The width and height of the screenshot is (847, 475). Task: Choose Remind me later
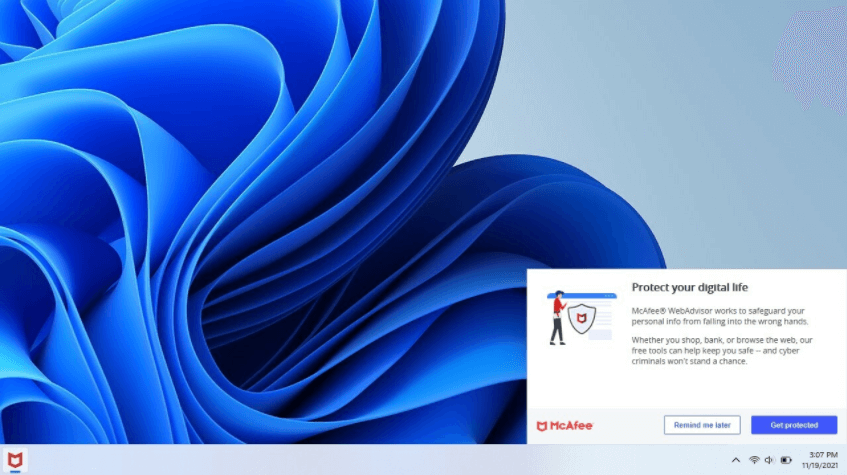pos(702,425)
